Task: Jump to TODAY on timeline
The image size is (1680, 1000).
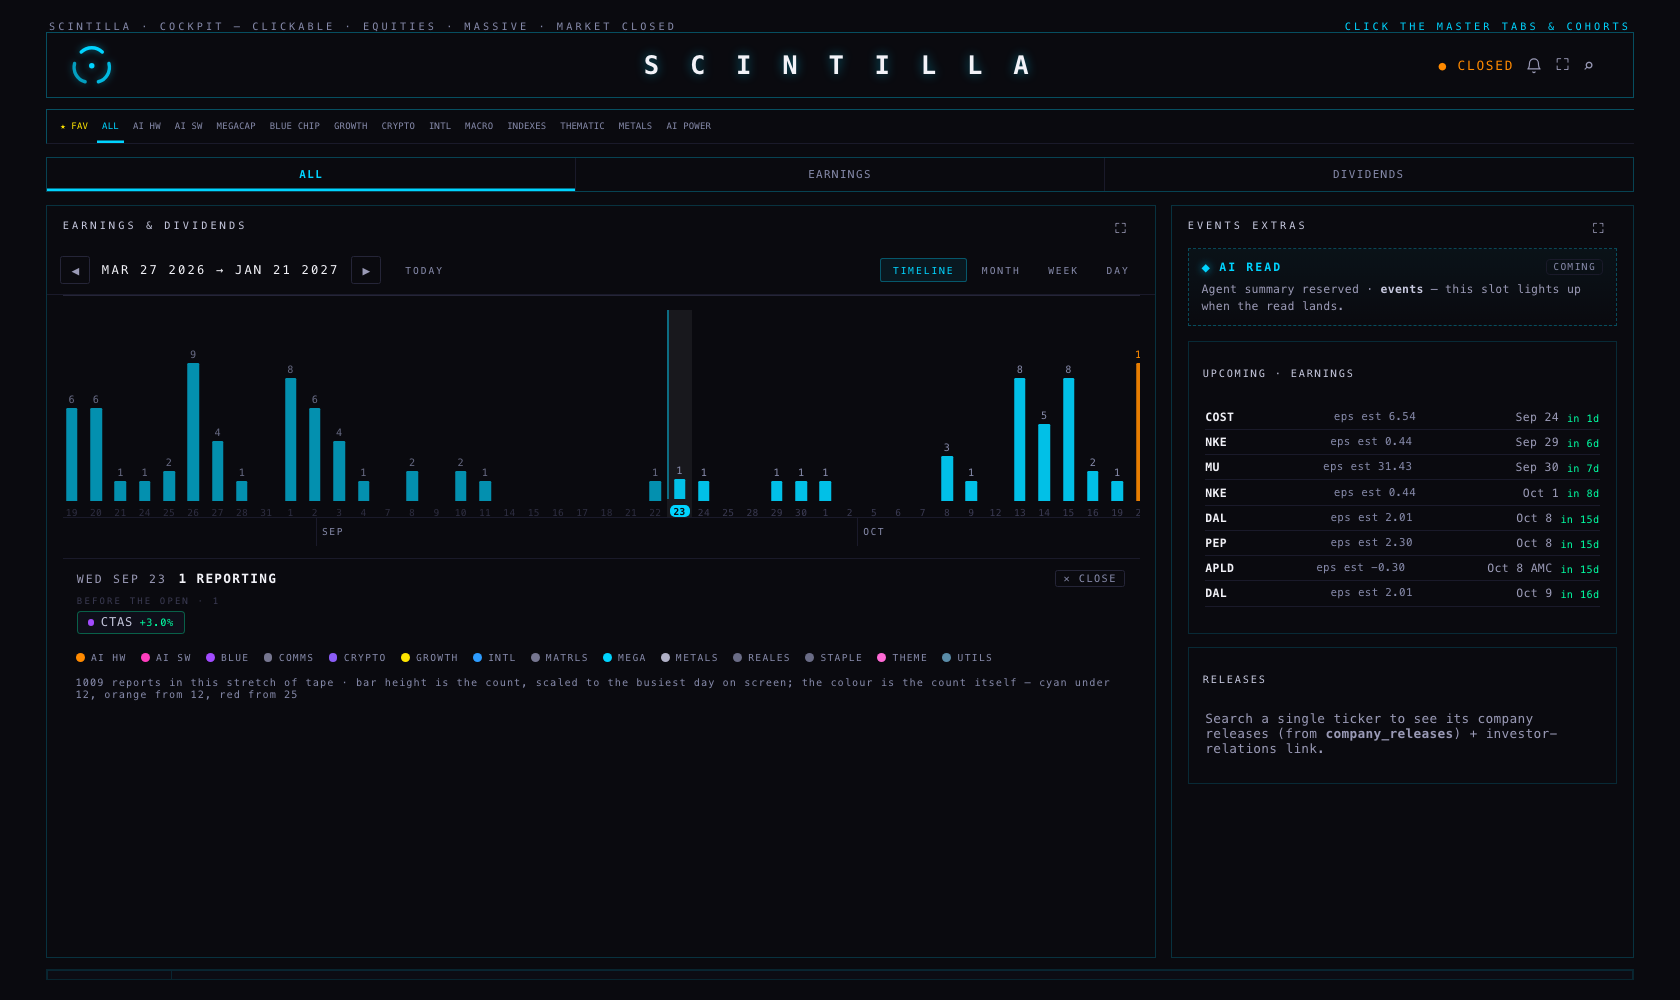Action: 424,270
